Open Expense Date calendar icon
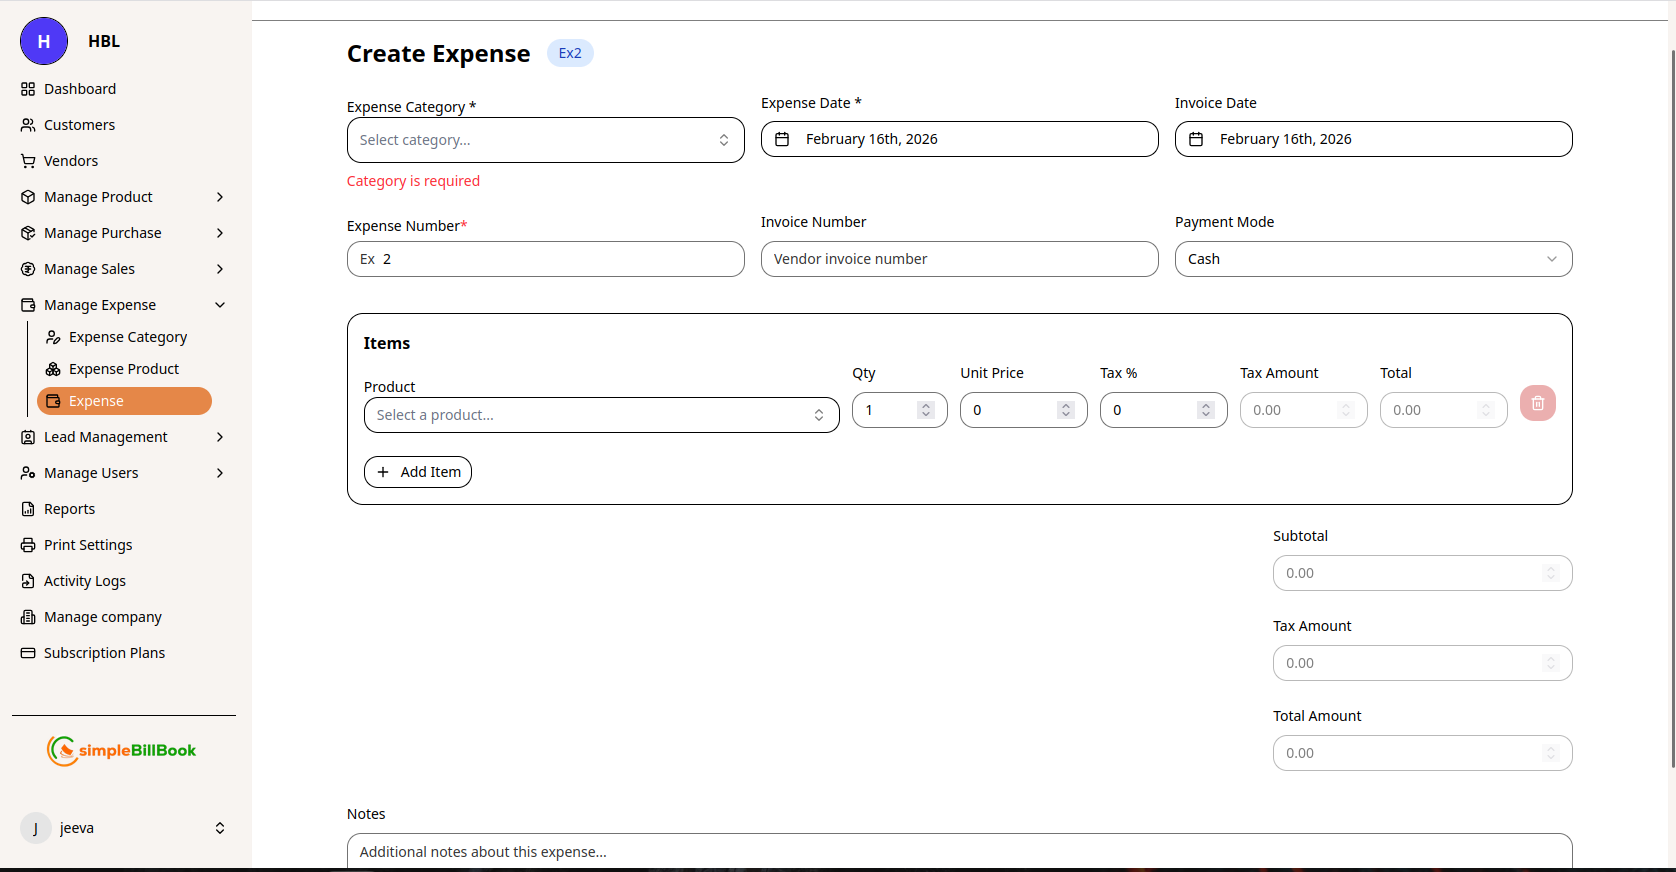Viewport: 1676px width, 872px height. (x=782, y=139)
